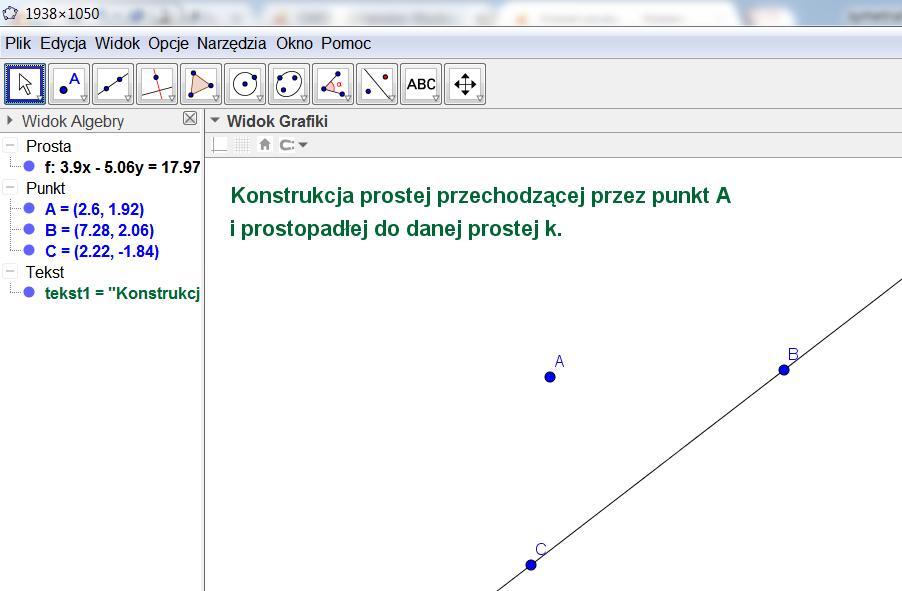
Task: Click point B on the line
Action: click(784, 370)
